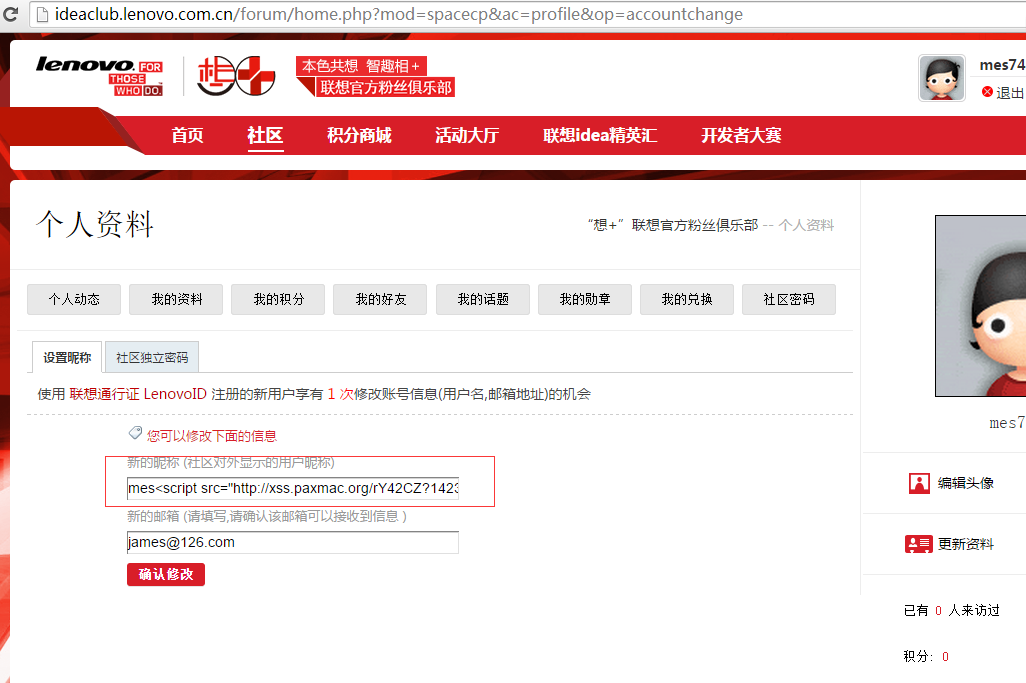Click the 我的话题 button

[483, 299]
